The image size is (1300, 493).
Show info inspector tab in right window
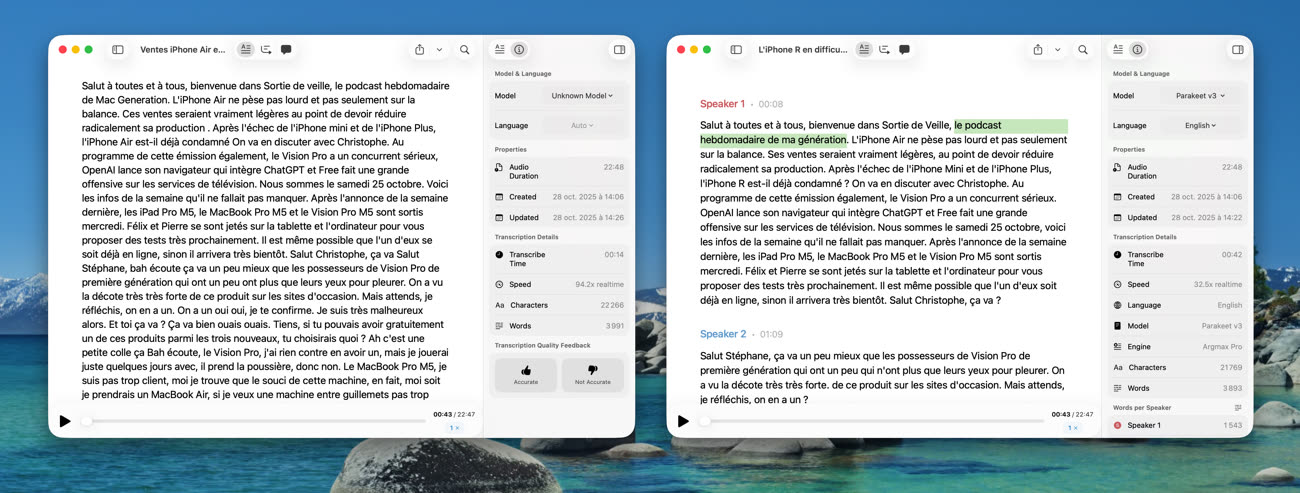[x=1137, y=50]
